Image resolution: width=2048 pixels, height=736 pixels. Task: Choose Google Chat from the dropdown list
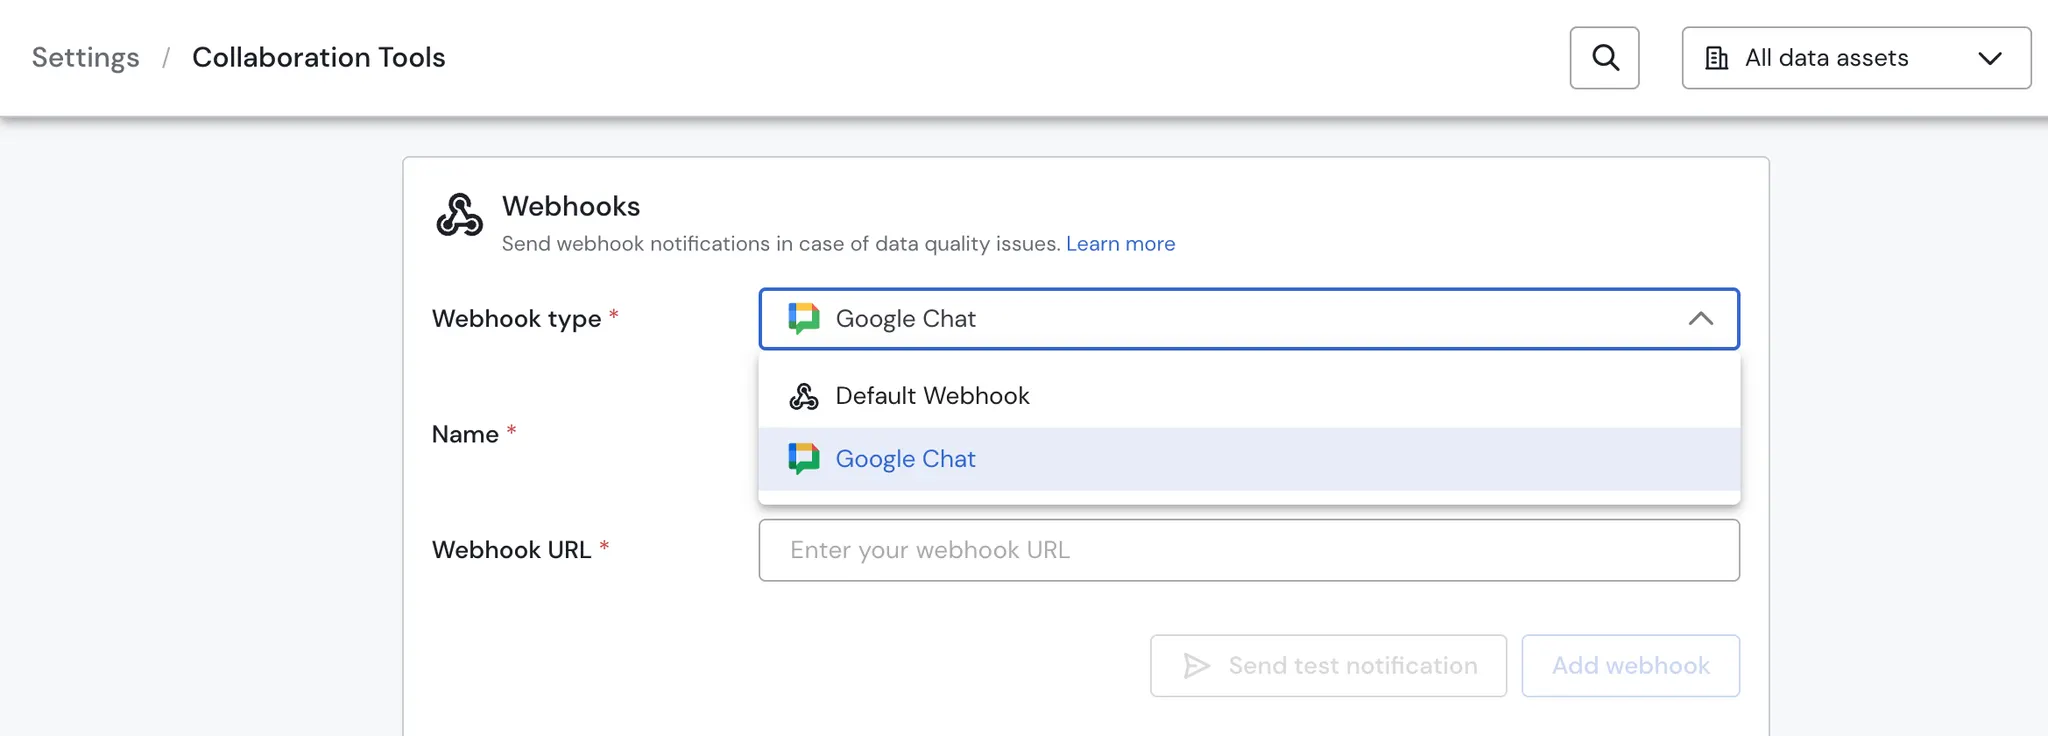pos(905,459)
